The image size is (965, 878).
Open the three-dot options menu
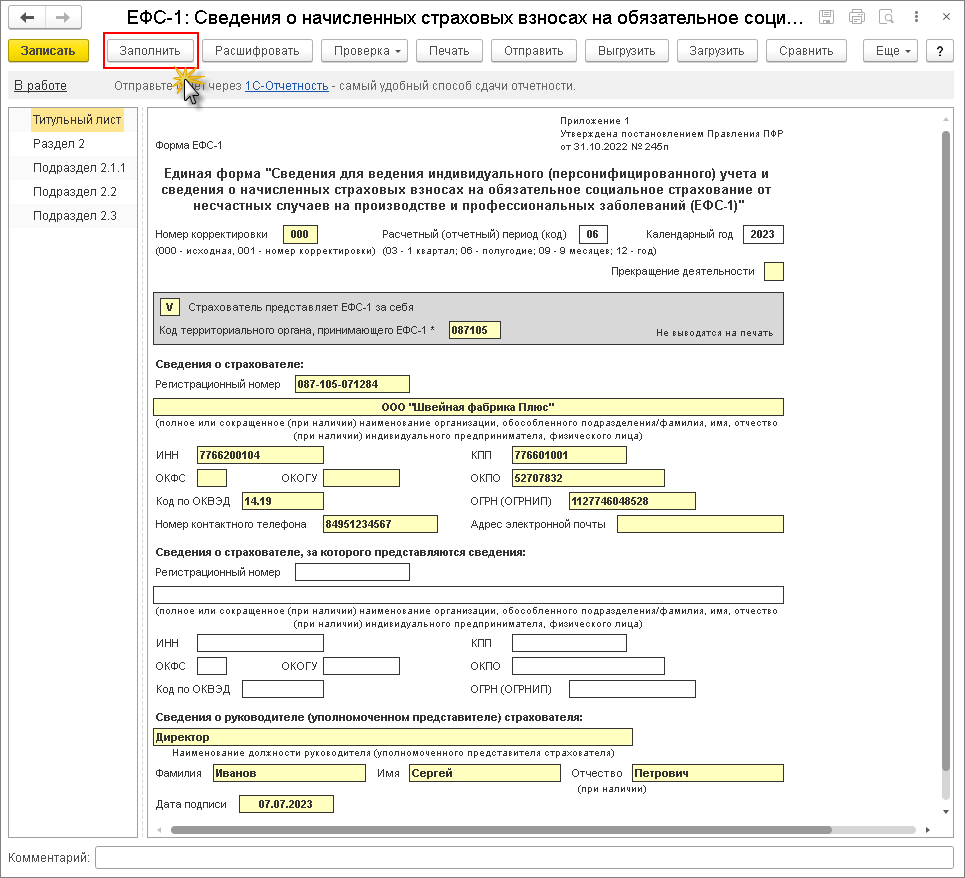pyautogui.click(x=915, y=18)
